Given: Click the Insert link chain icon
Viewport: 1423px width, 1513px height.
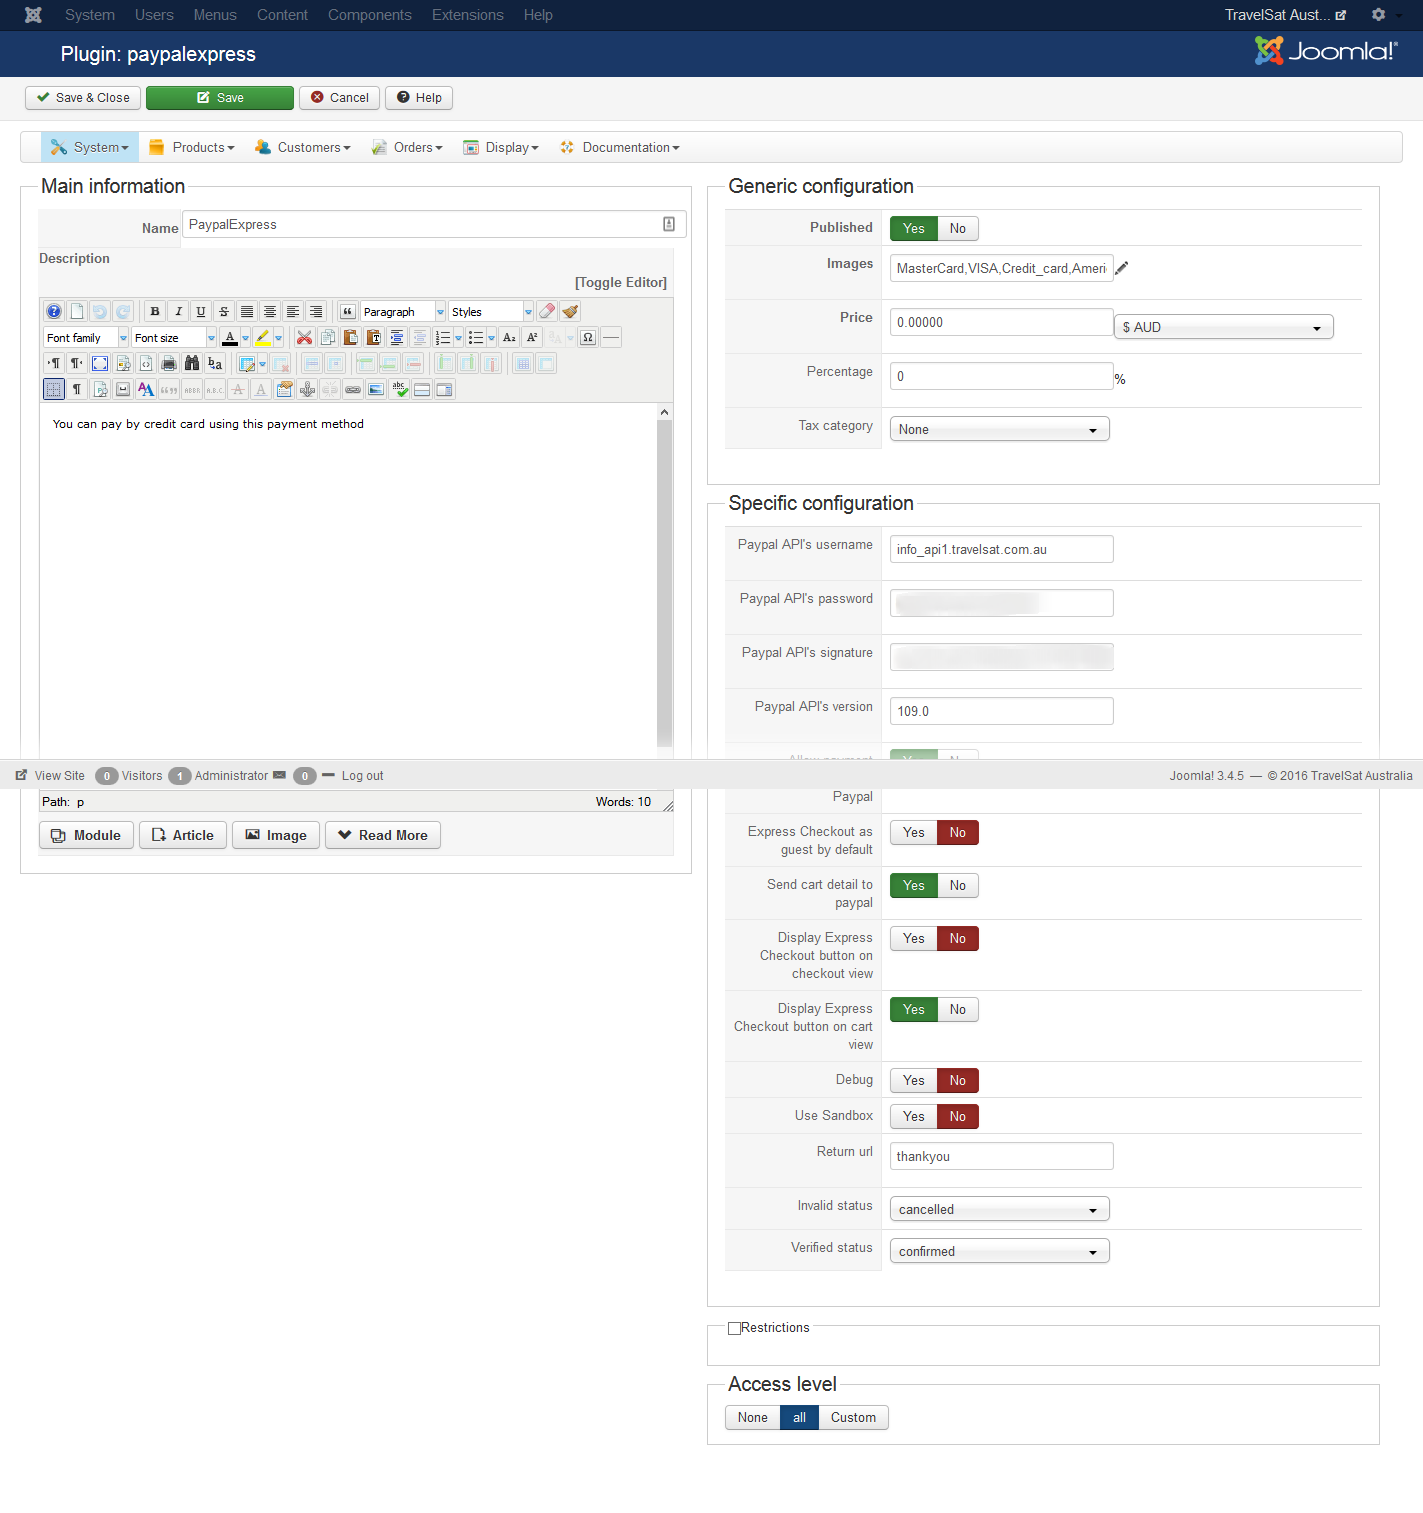Looking at the screenshot, I should coord(353,390).
